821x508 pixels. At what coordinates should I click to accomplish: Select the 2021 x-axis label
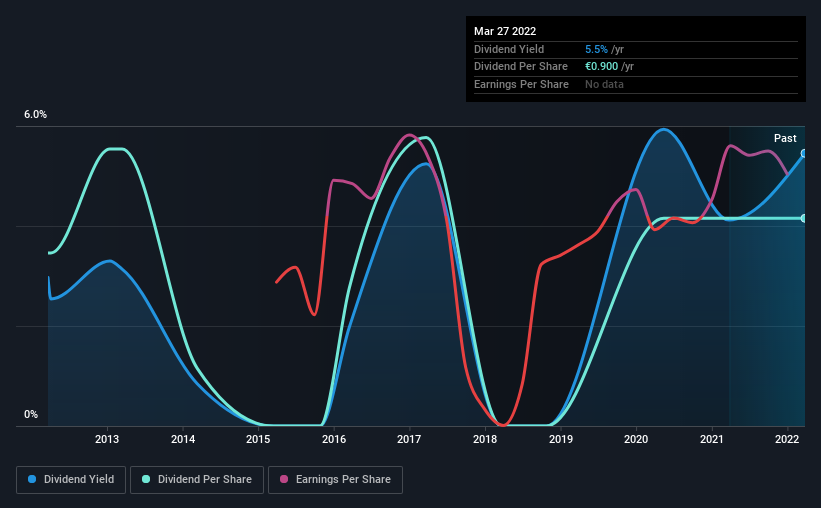coord(712,439)
